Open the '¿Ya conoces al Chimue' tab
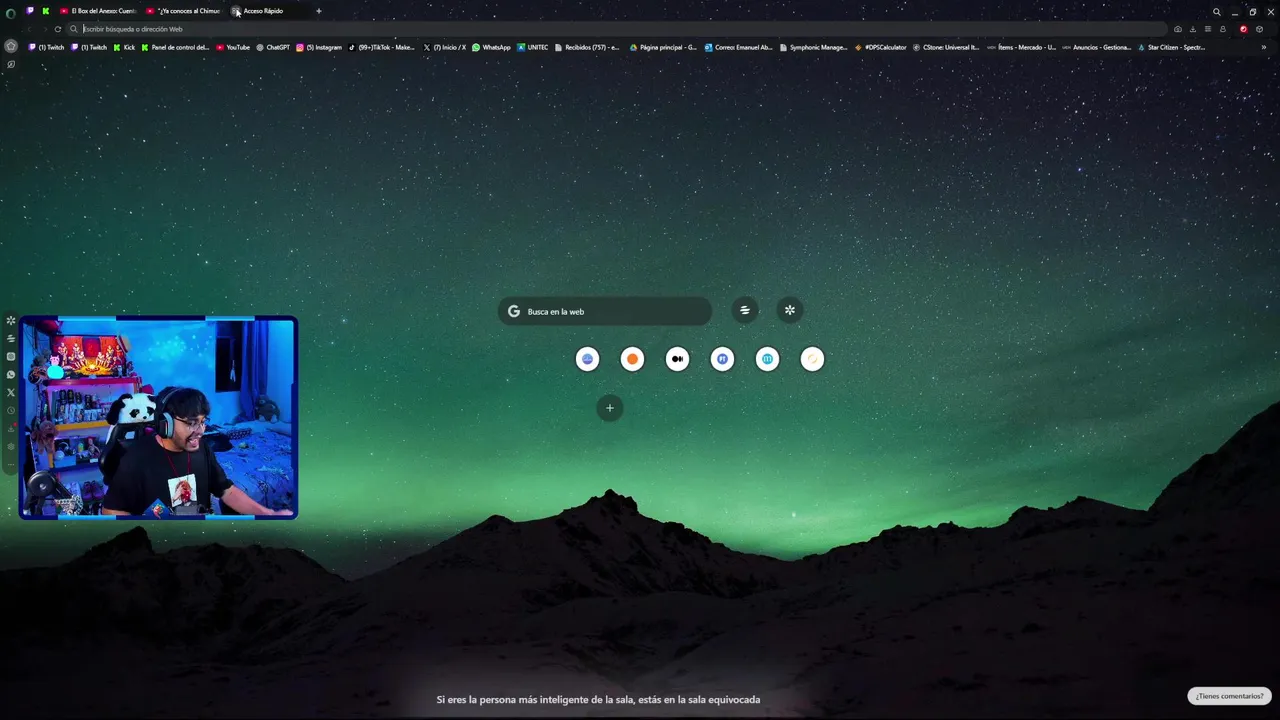 [x=184, y=11]
